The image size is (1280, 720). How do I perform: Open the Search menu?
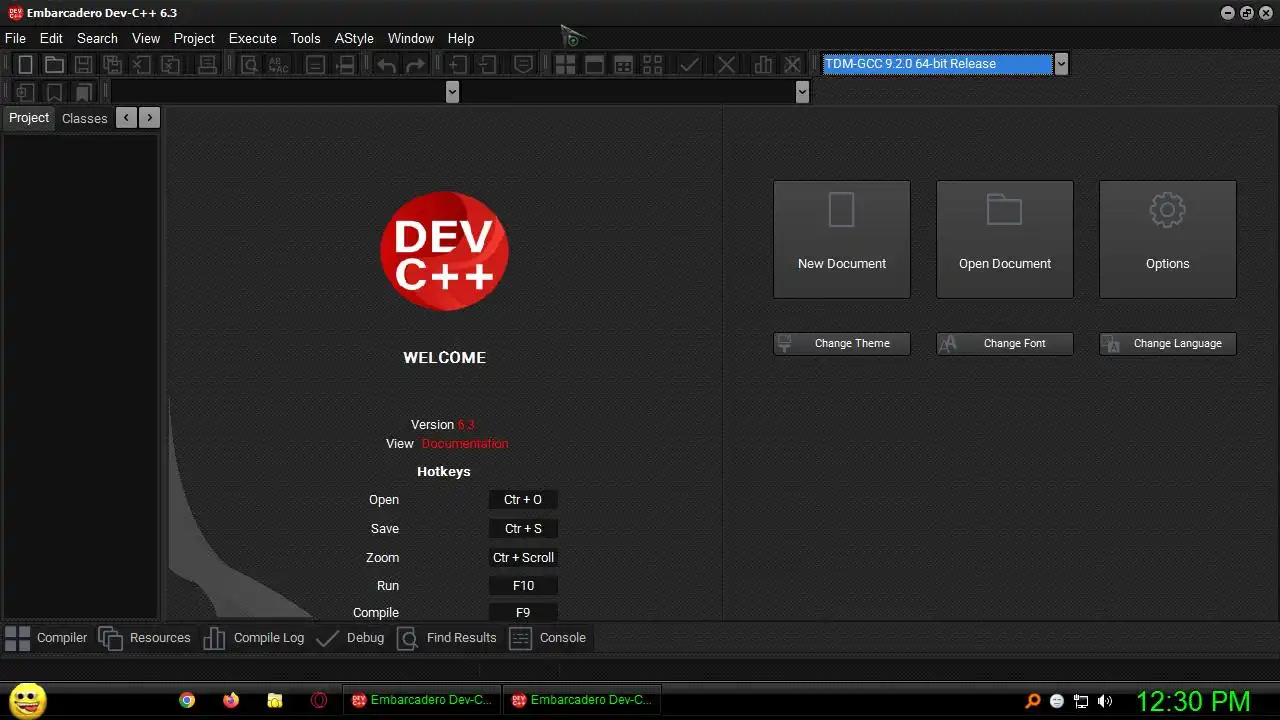[x=97, y=38]
